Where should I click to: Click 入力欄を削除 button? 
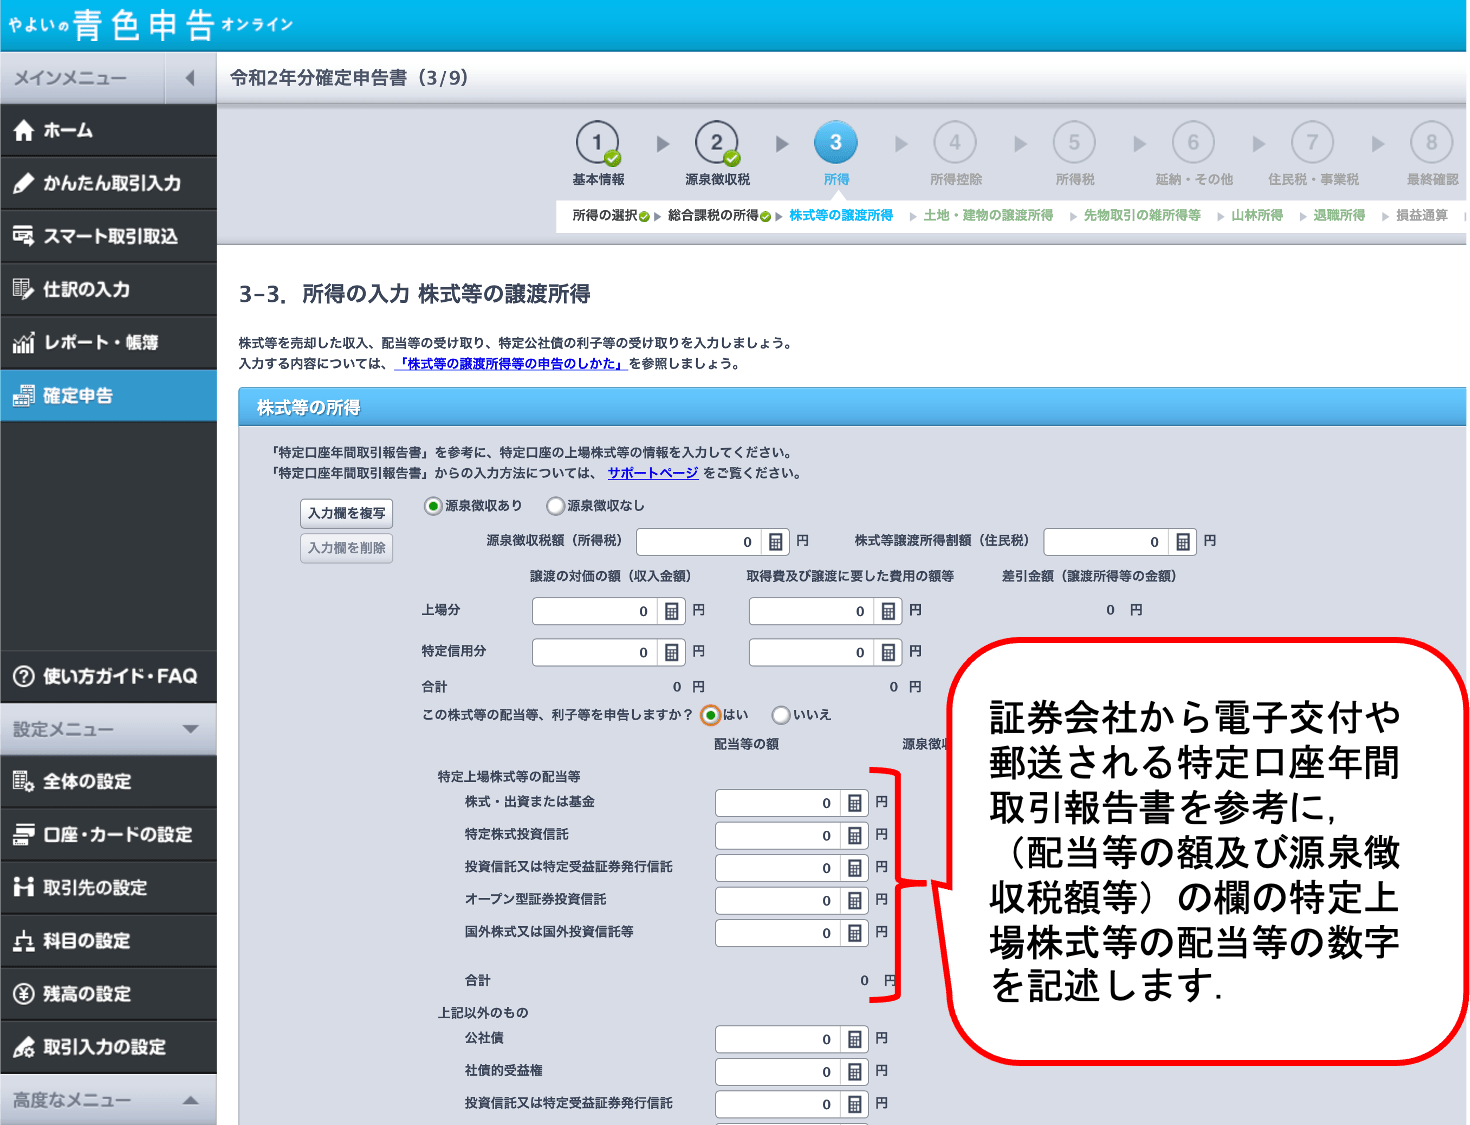(x=347, y=548)
